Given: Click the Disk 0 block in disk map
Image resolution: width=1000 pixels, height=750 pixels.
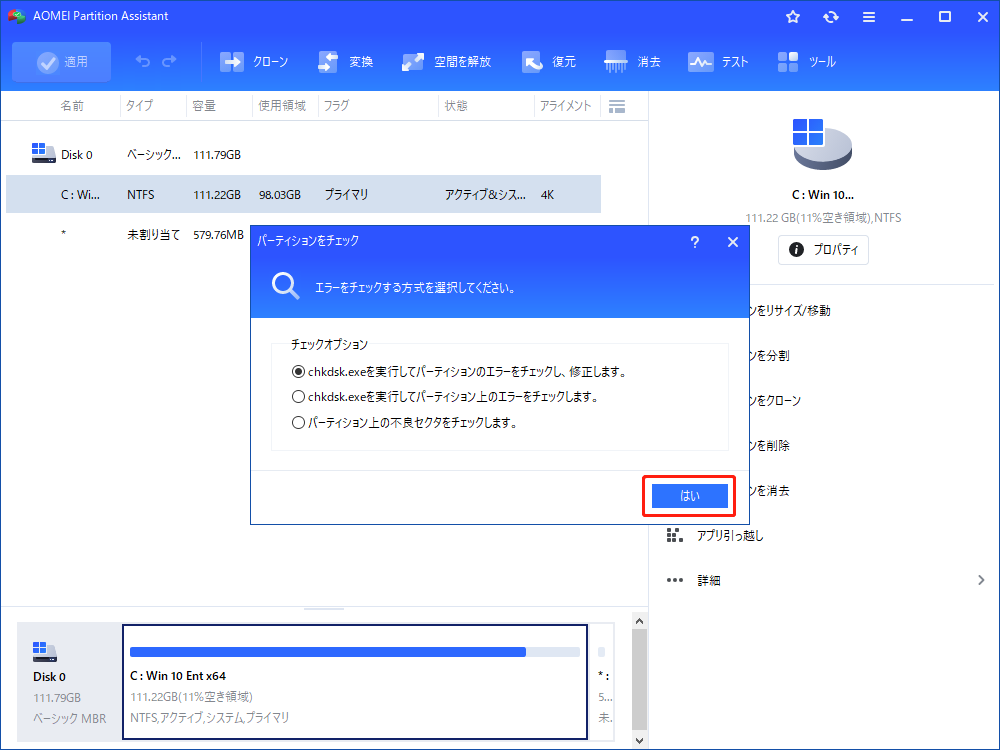Looking at the screenshot, I should [69, 681].
